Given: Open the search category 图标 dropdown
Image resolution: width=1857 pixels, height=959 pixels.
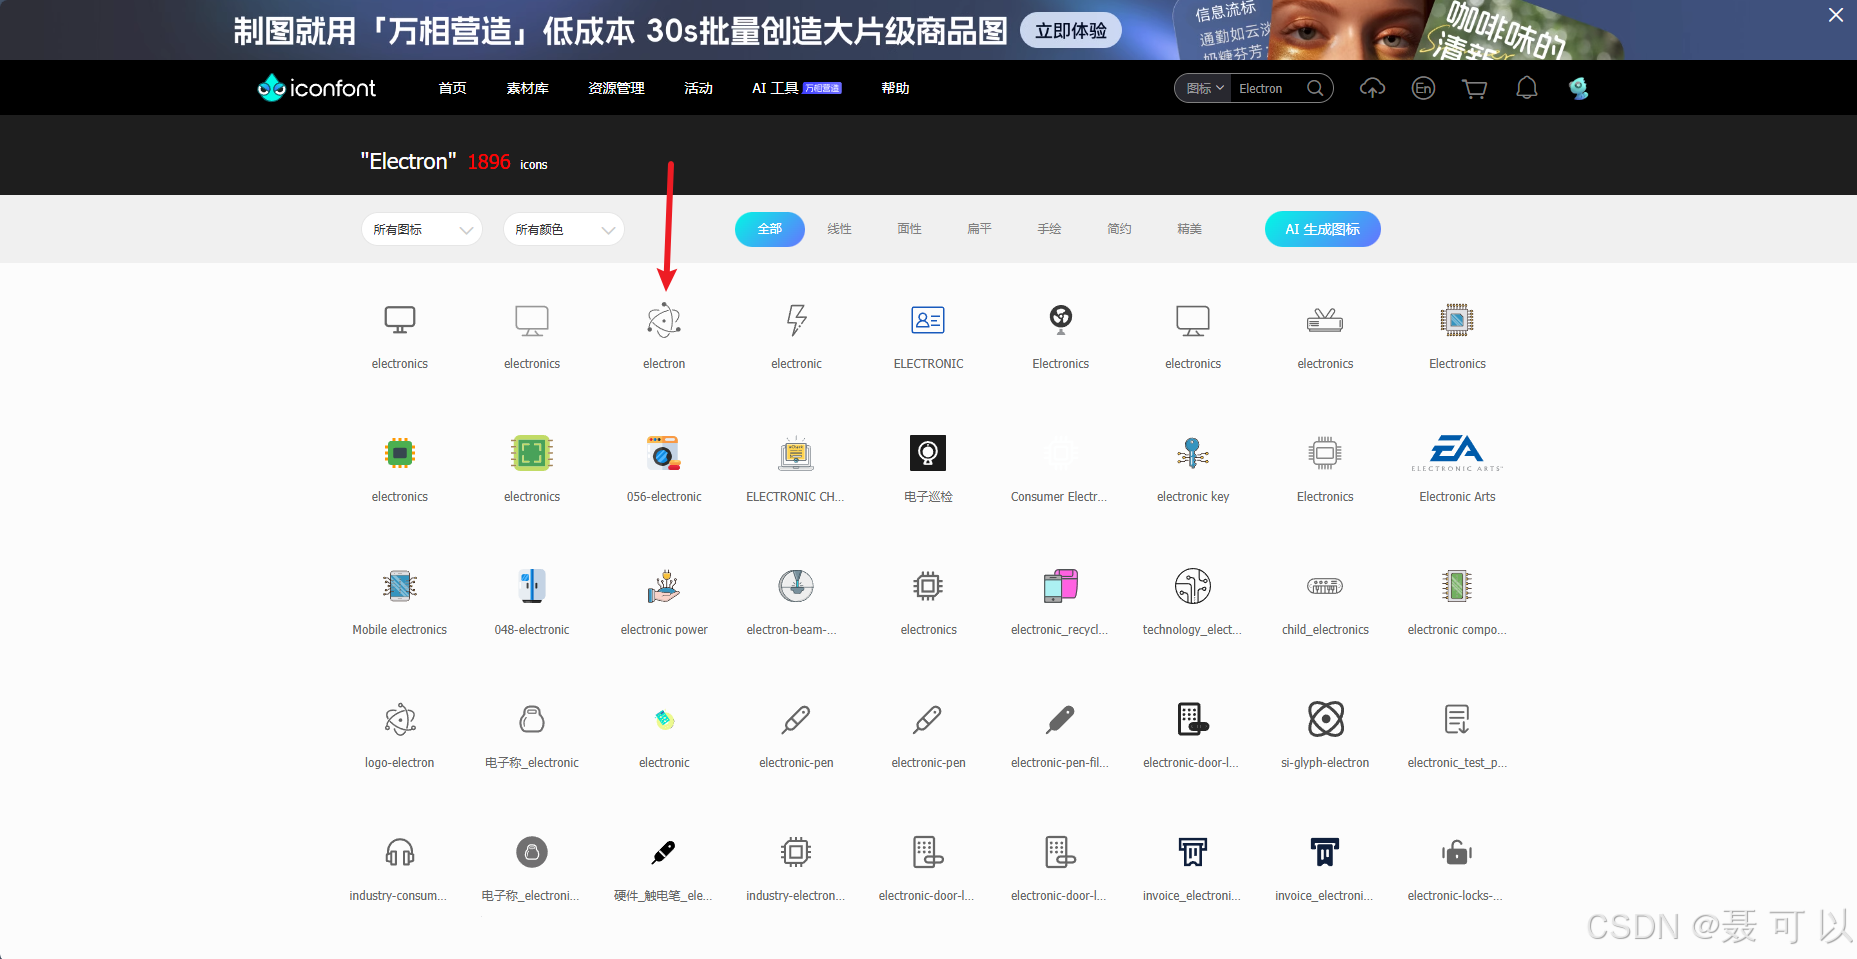Looking at the screenshot, I should [x=1202, y=88].
